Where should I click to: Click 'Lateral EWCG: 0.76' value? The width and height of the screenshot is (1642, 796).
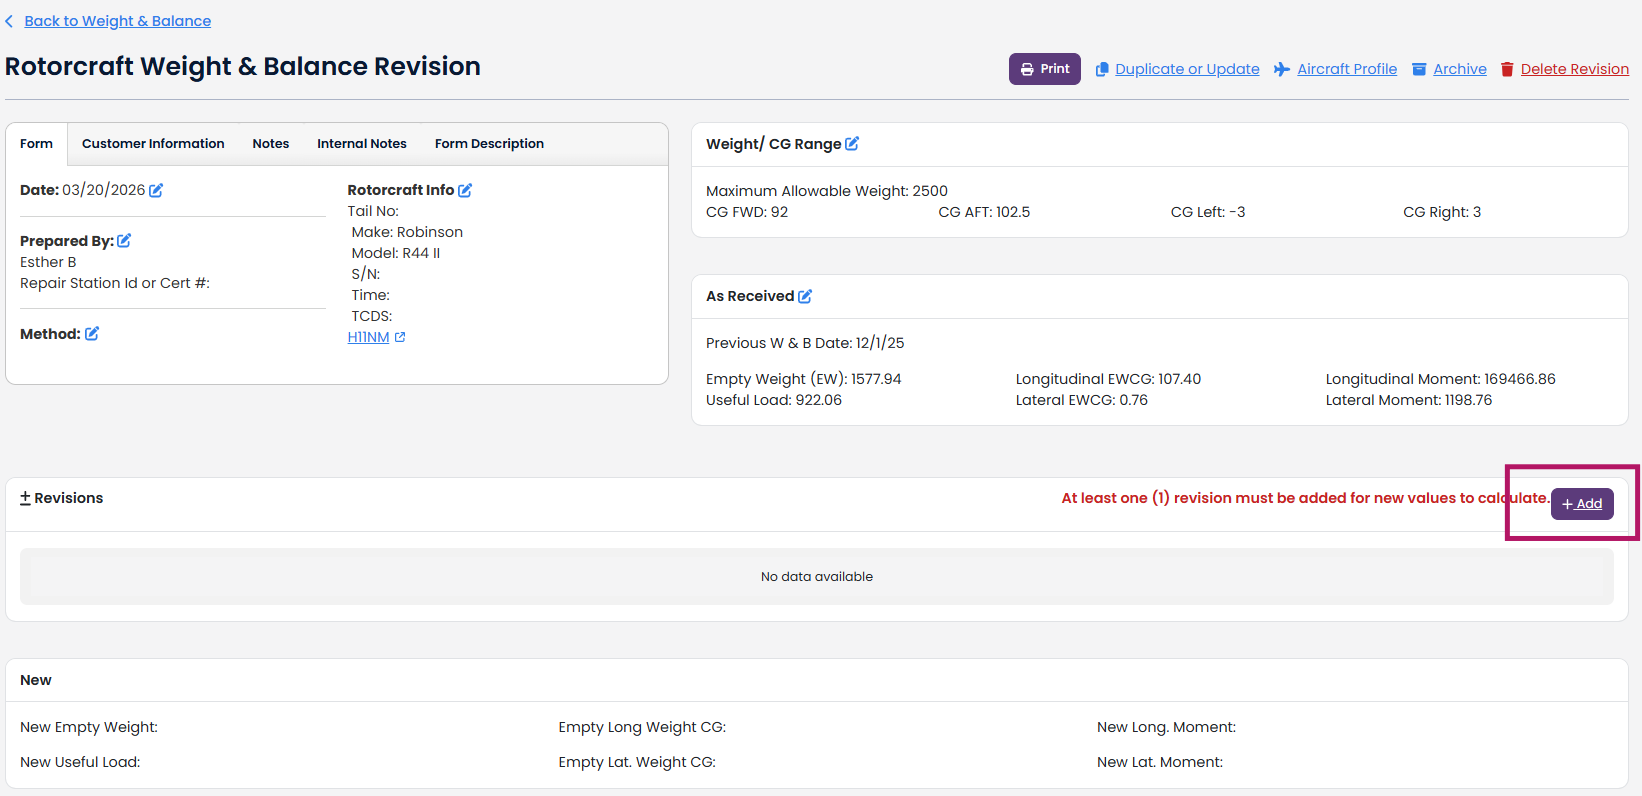coord(1082,400)
